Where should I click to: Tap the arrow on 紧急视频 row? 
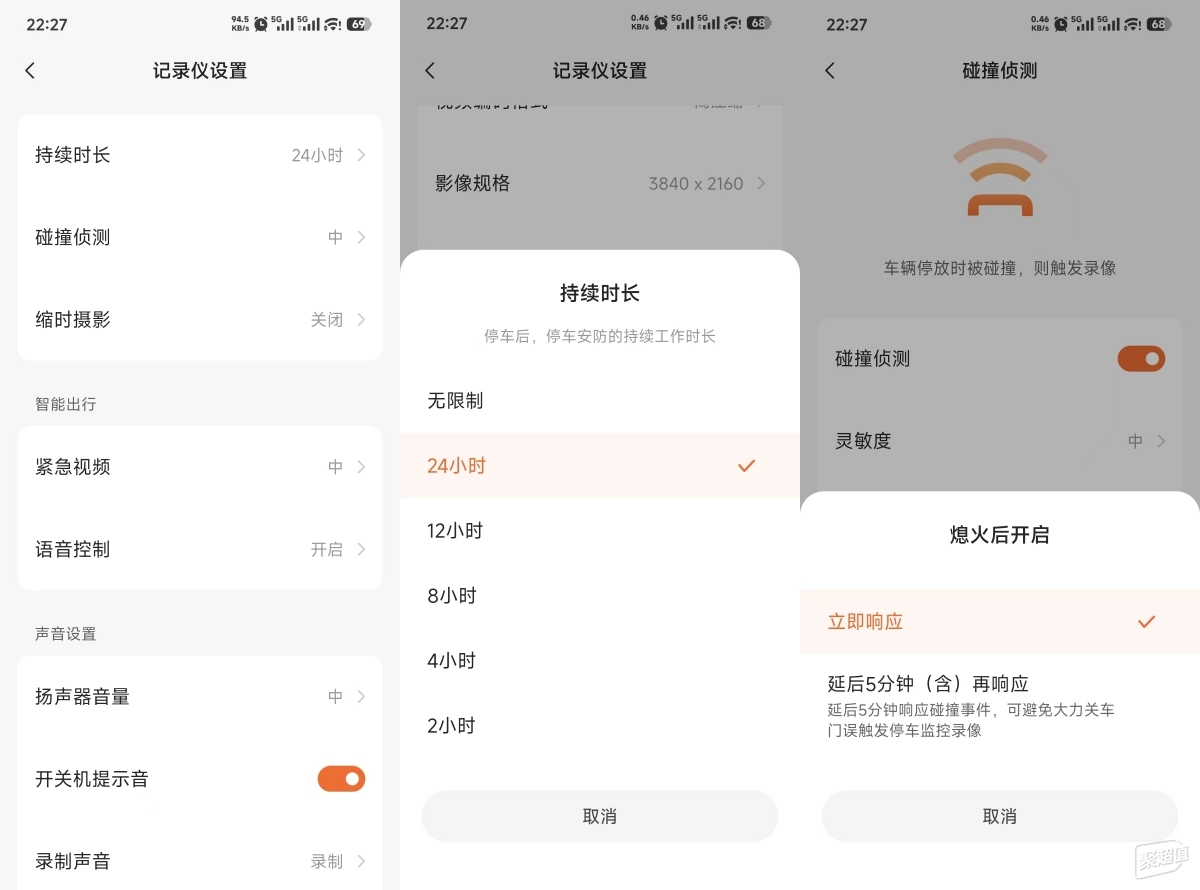361,467
